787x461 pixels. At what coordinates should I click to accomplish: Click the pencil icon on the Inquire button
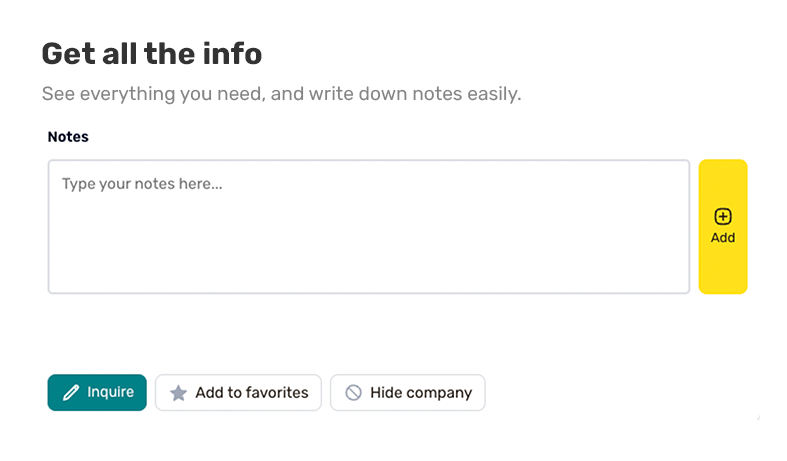click(x=71, y=393)
